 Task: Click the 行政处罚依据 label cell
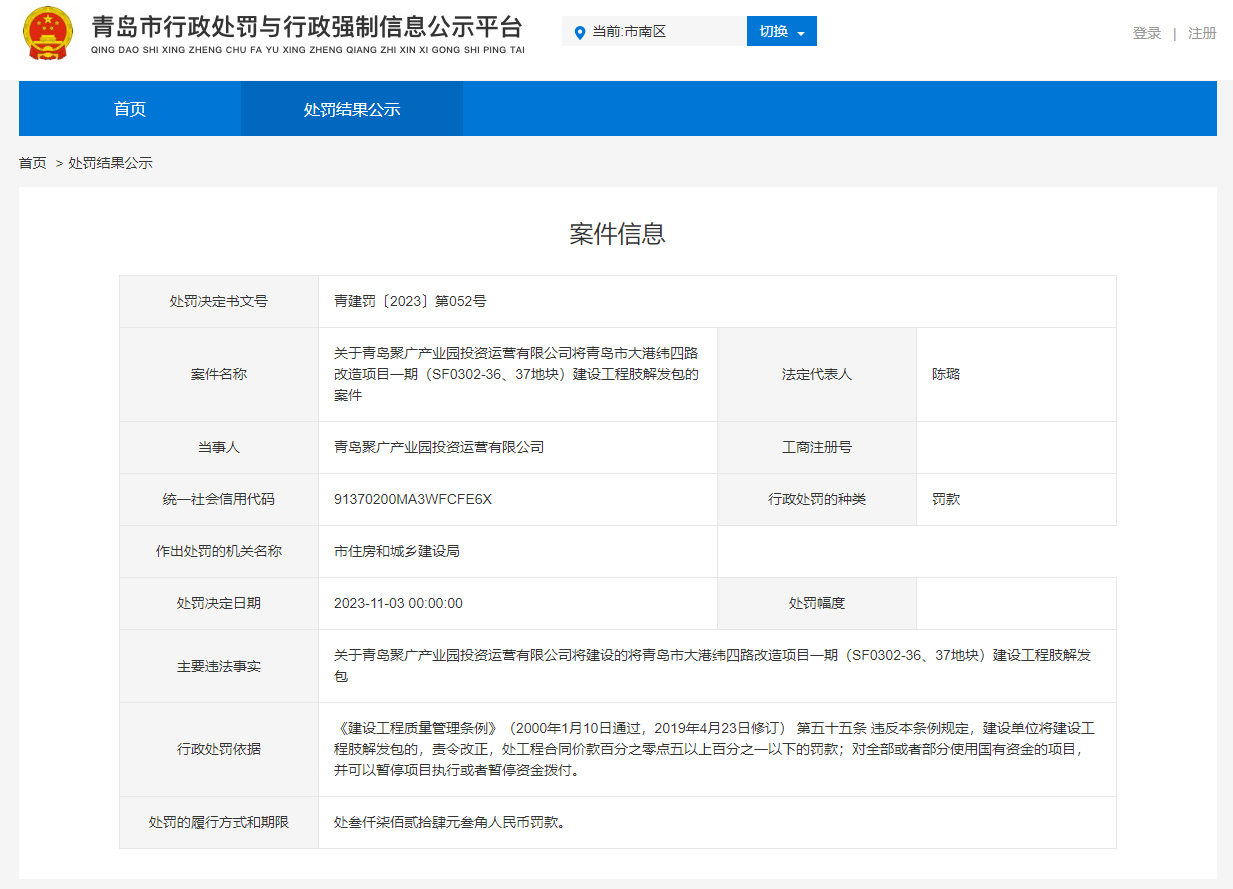click(x=219, y=749)
